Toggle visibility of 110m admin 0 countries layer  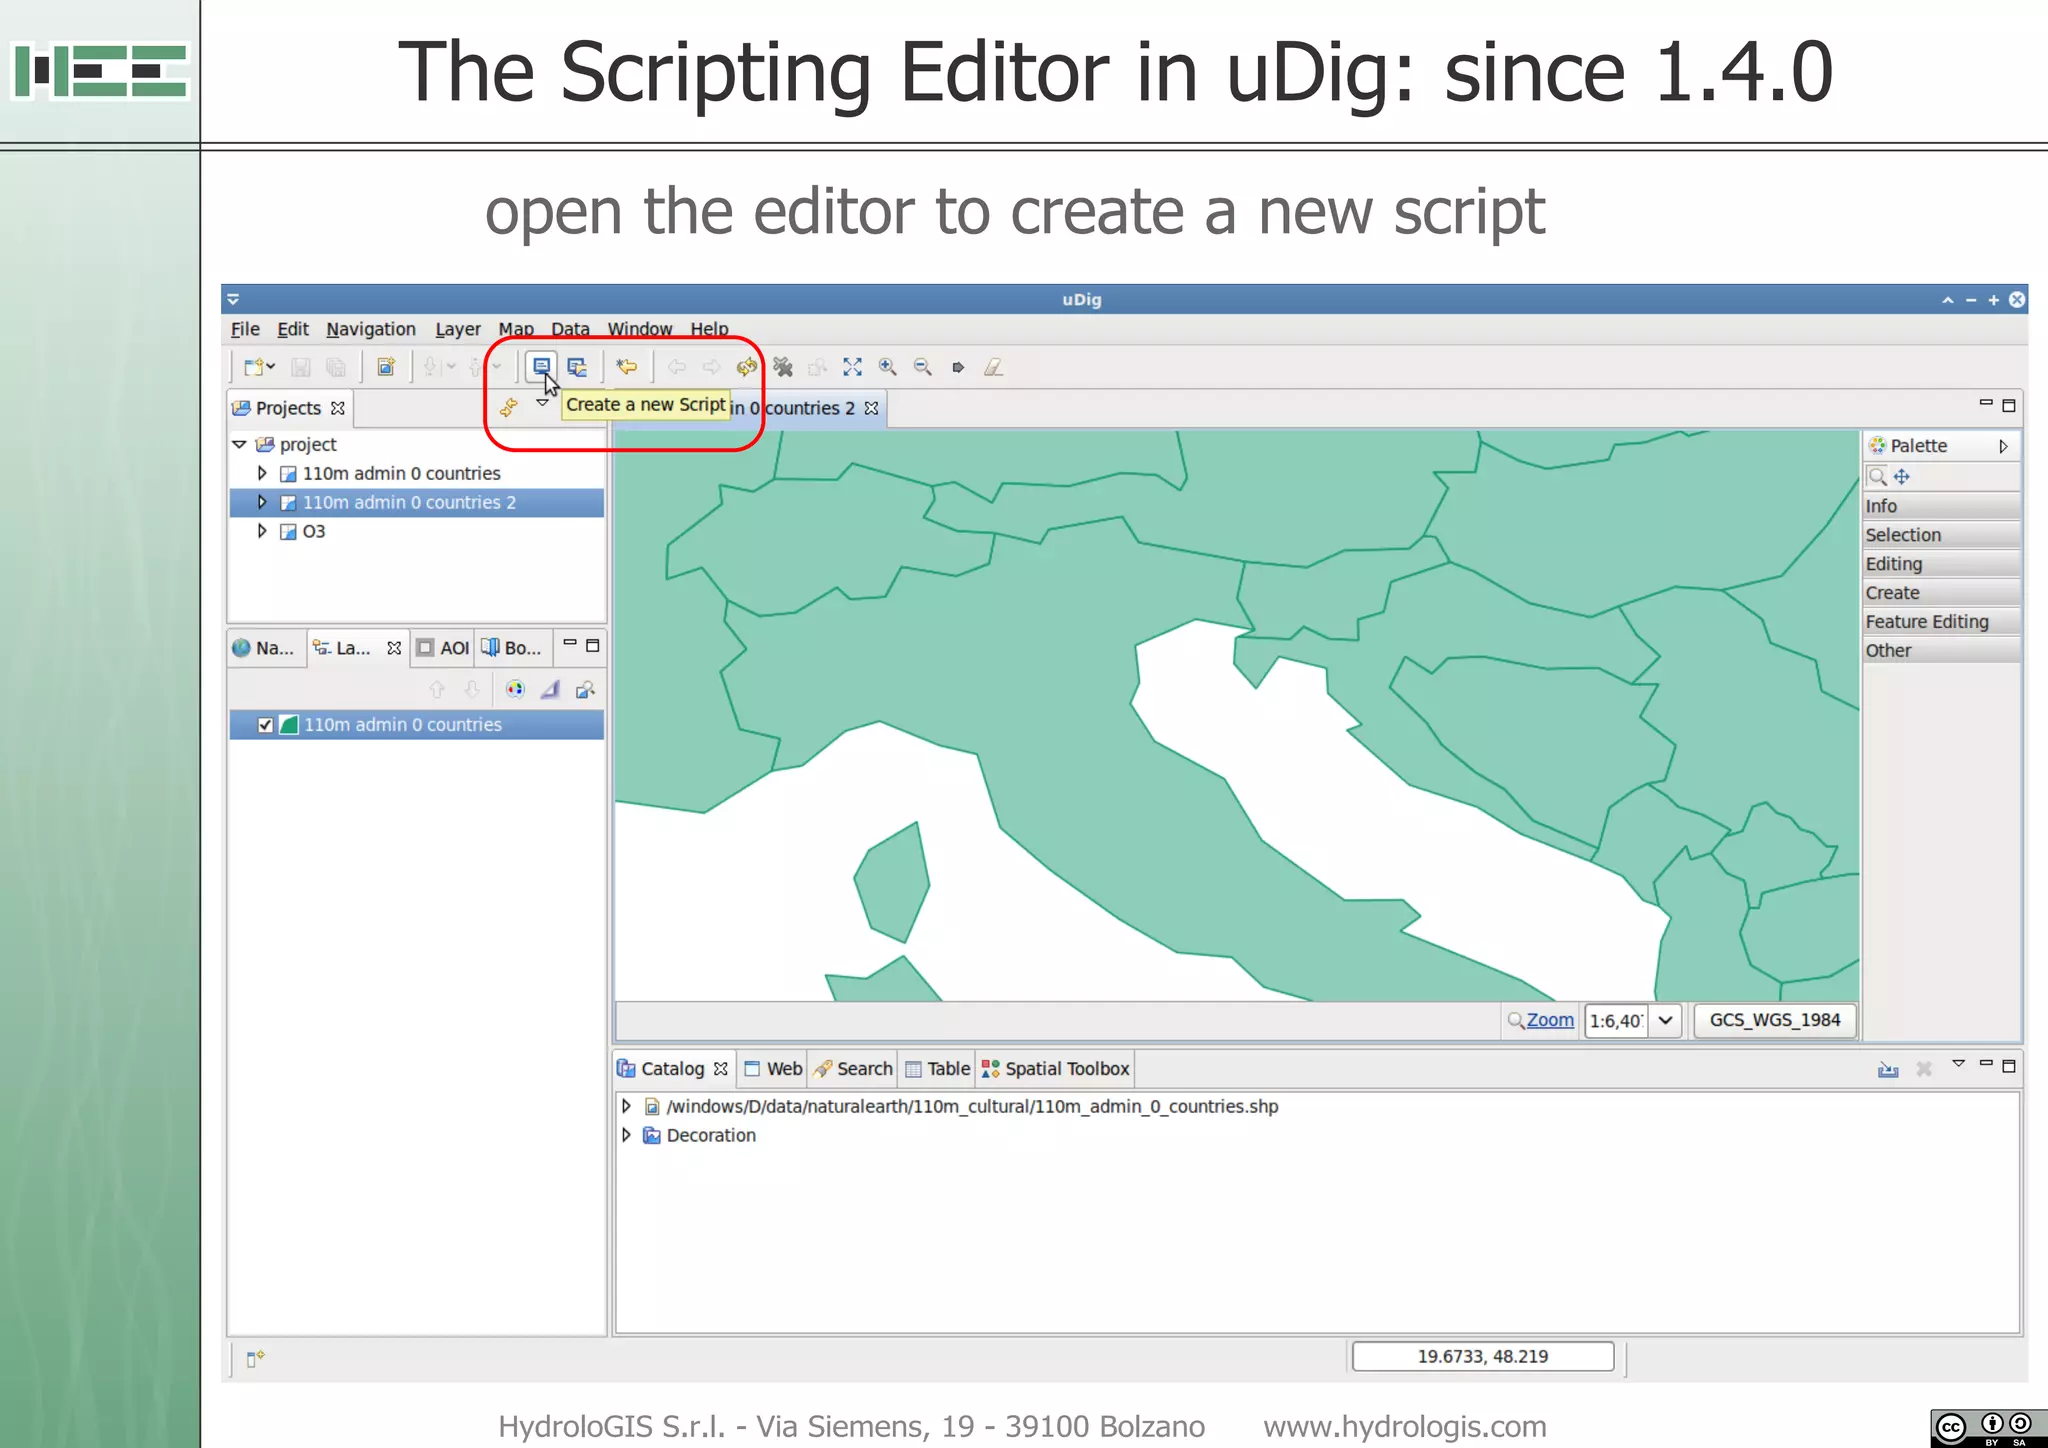tap(265, 725)
